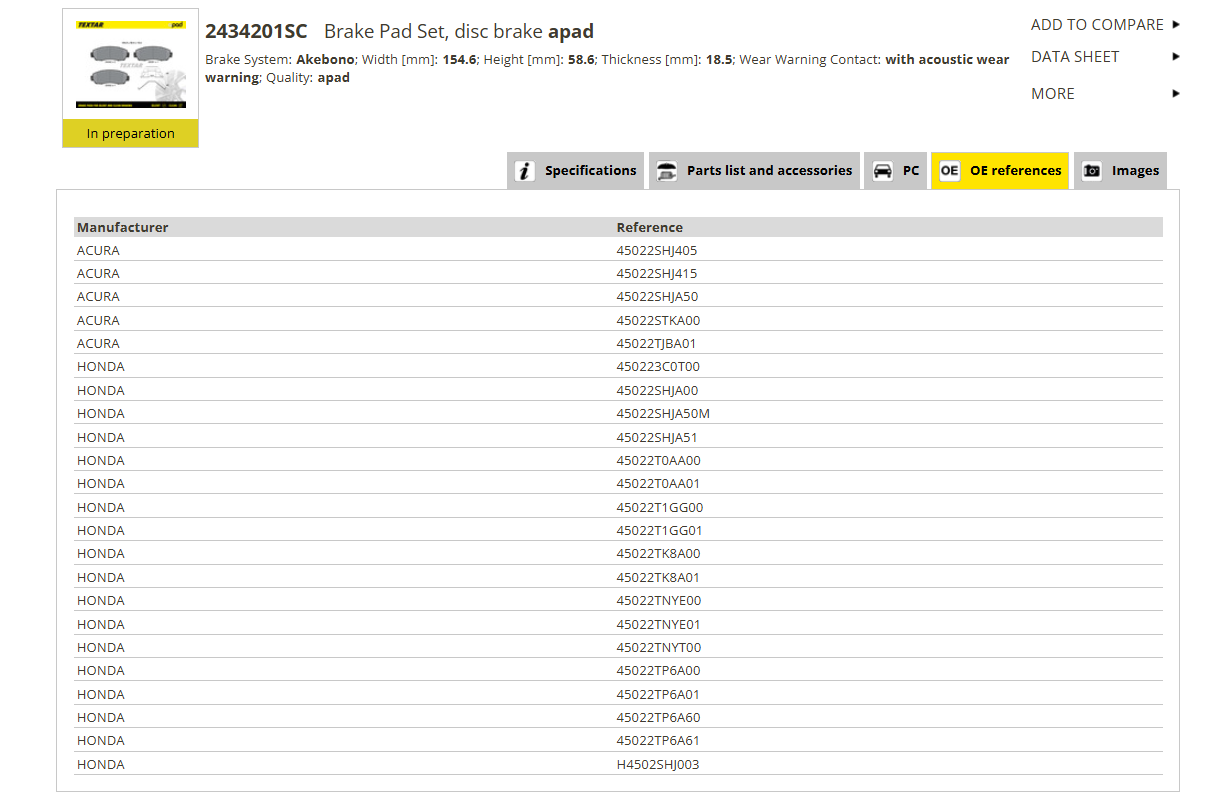Select reference 45022TK8A01
This screenshot has width=1232, height=800.
point(658,577)
